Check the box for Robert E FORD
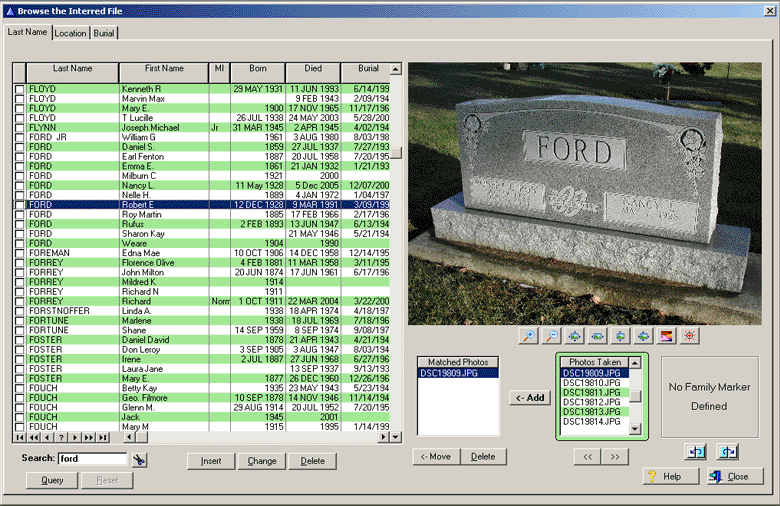Image resolution: width=780 pixels, height=506 pixels. (19, 204)
